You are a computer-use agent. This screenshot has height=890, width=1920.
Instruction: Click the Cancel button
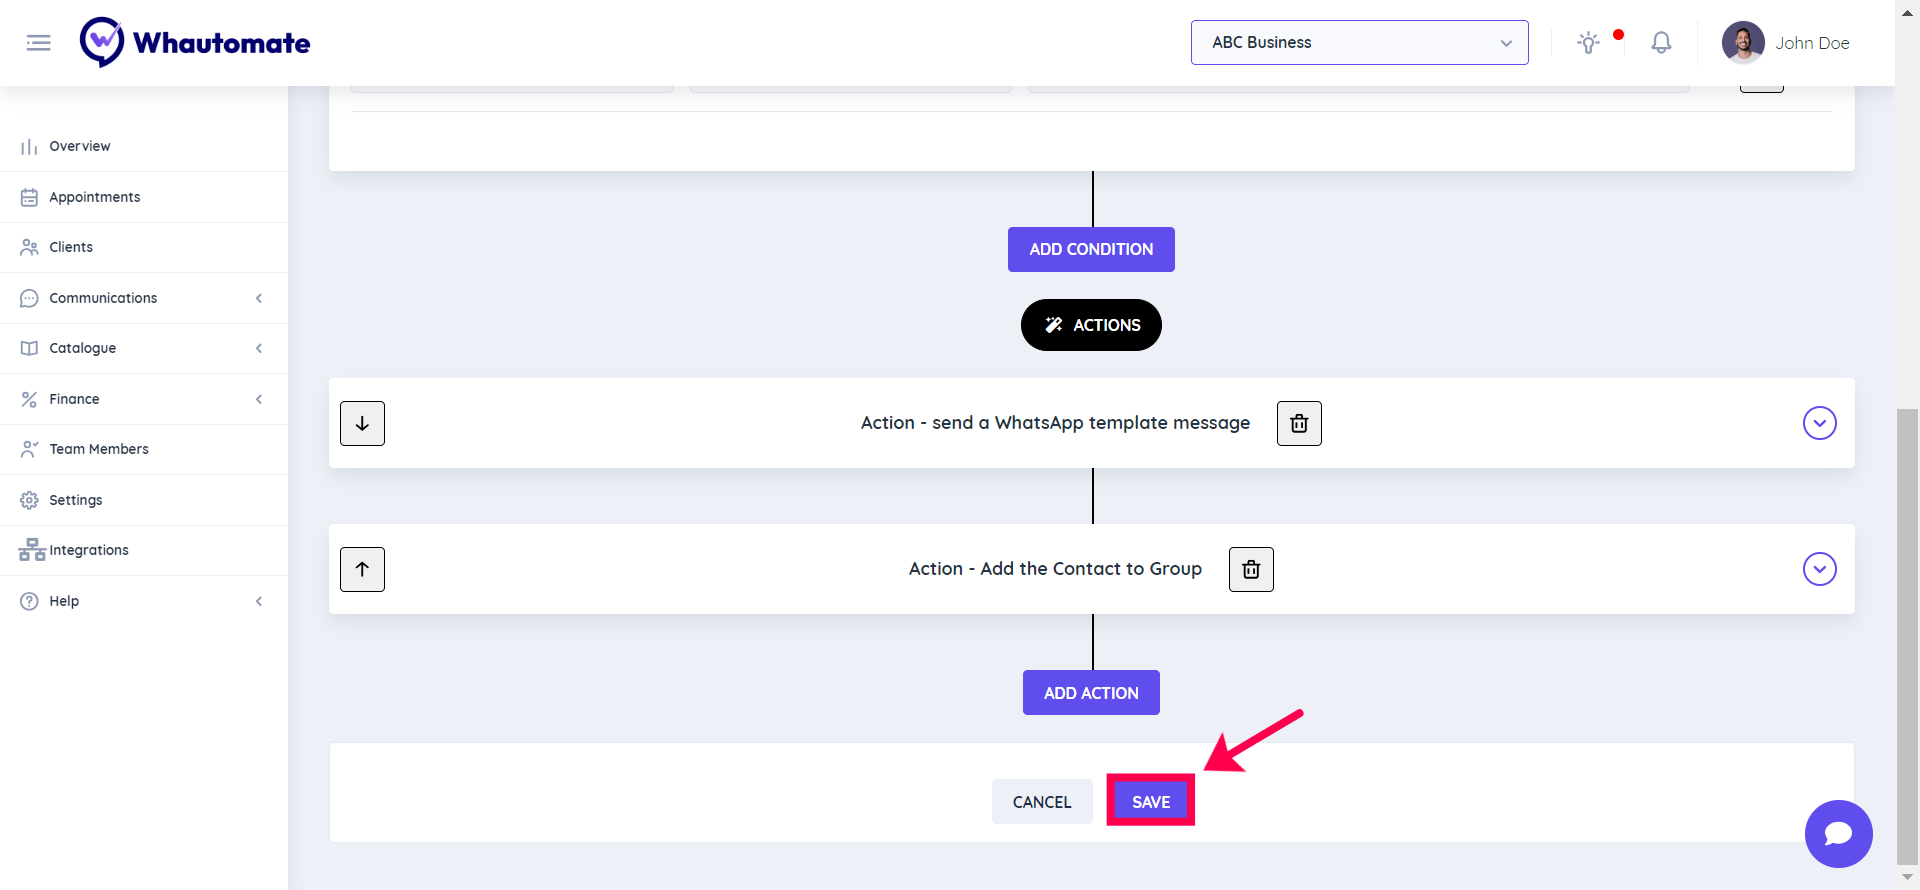(x=1042, y=802)
